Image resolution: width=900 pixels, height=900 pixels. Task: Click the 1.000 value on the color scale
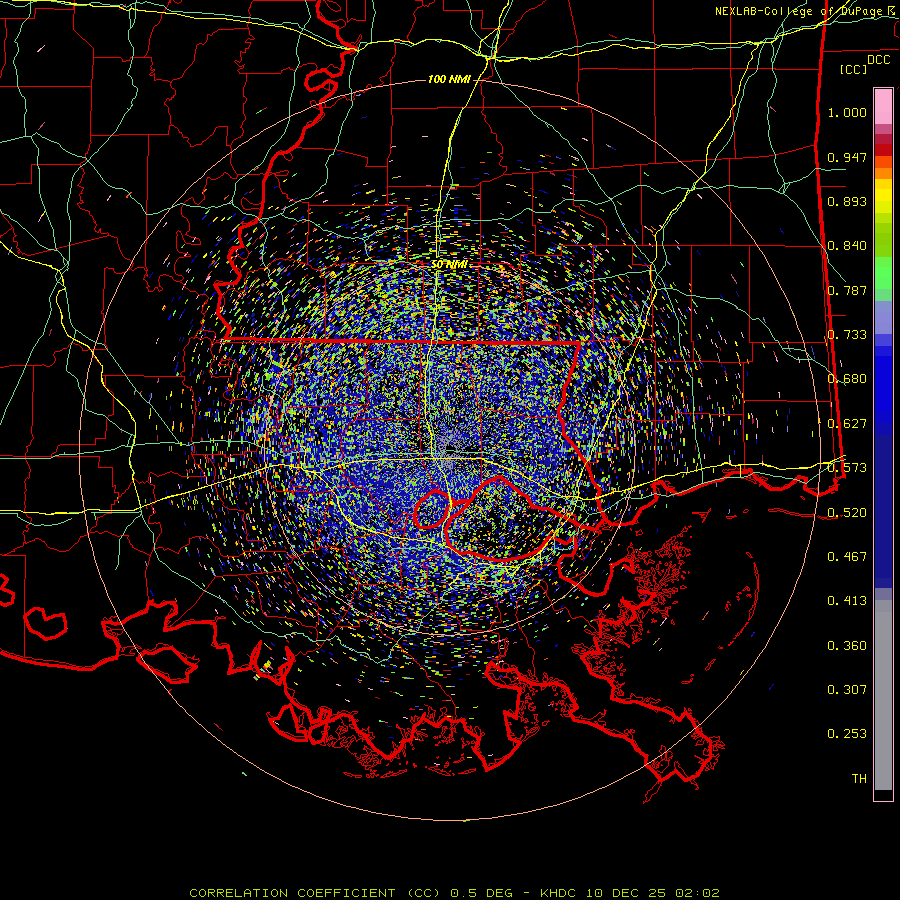847,112
